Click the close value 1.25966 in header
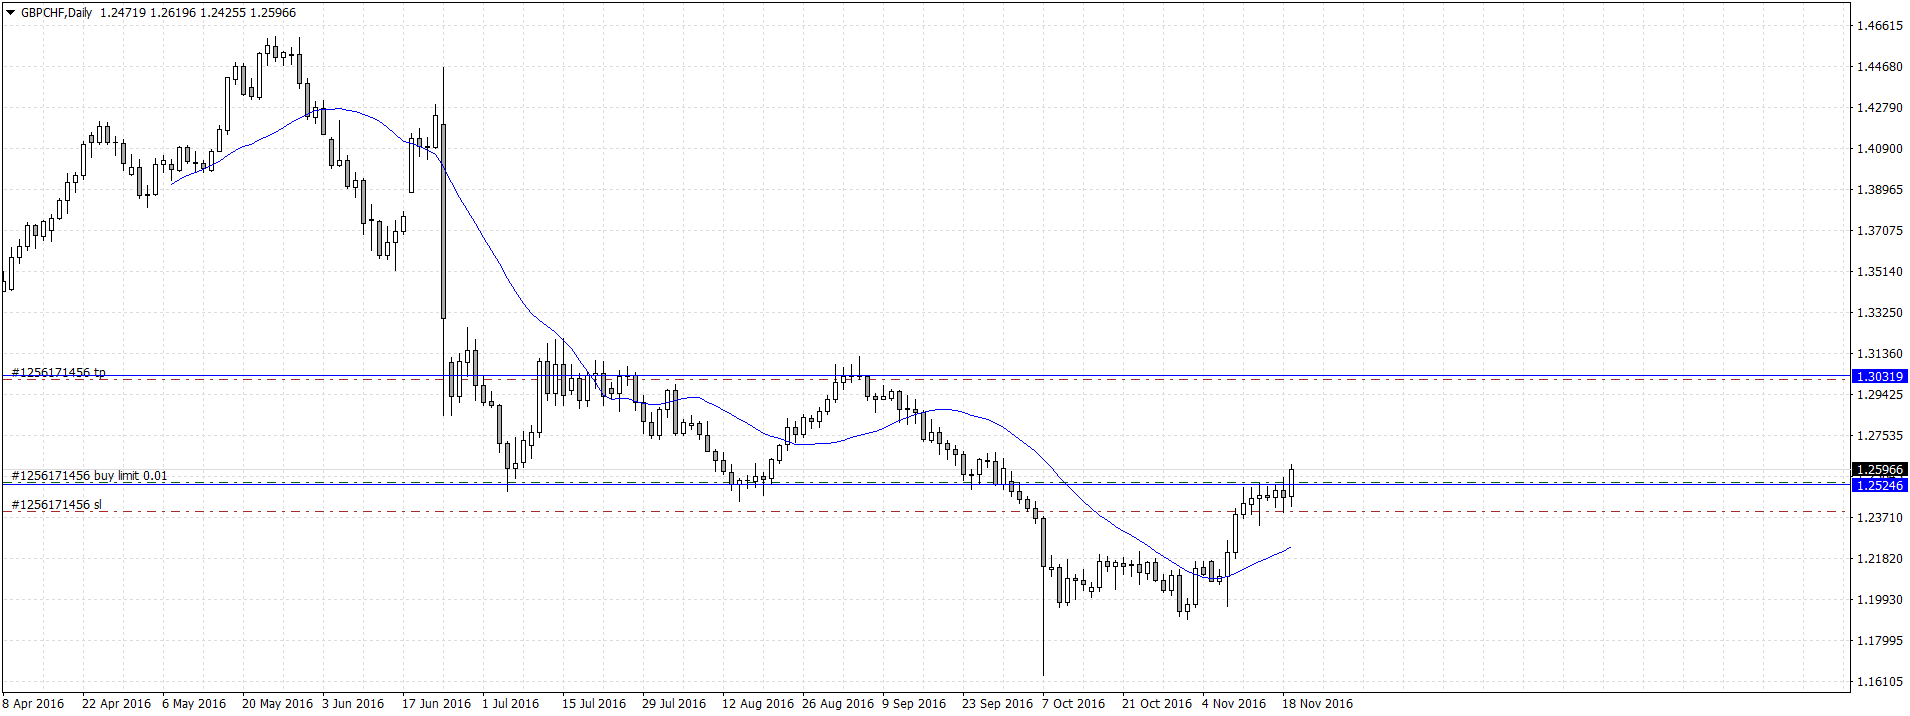Screen dimensions: 1910x716 pyautogui.click(x=272, y=13)
